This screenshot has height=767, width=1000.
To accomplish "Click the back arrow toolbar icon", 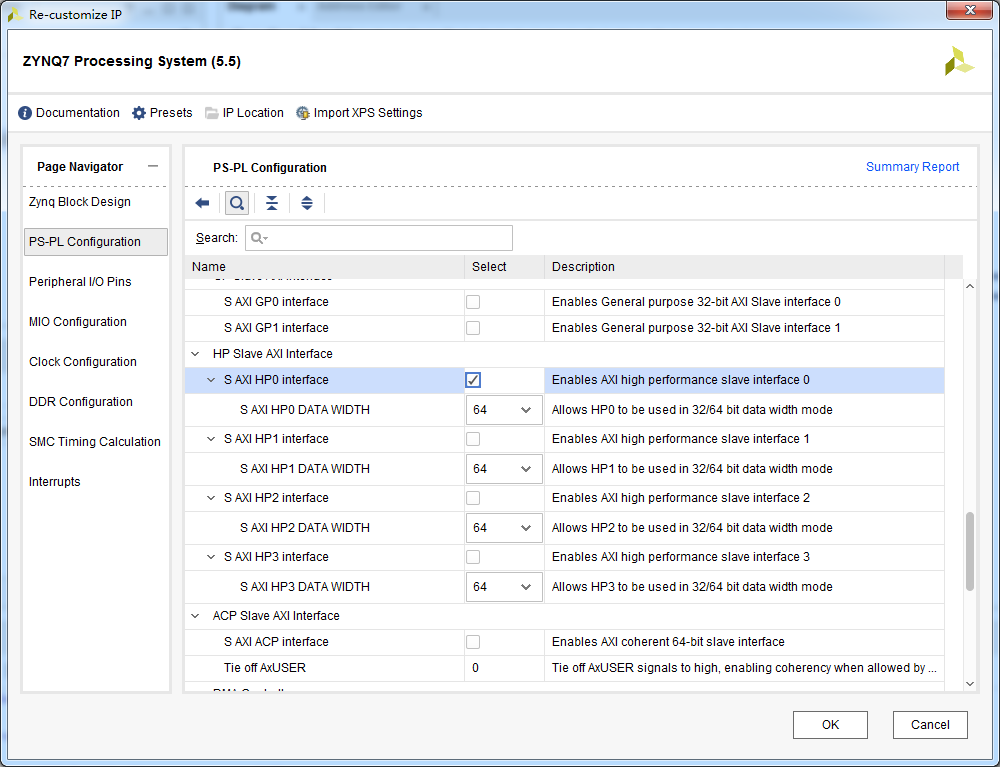I will (x=202, y=203).
